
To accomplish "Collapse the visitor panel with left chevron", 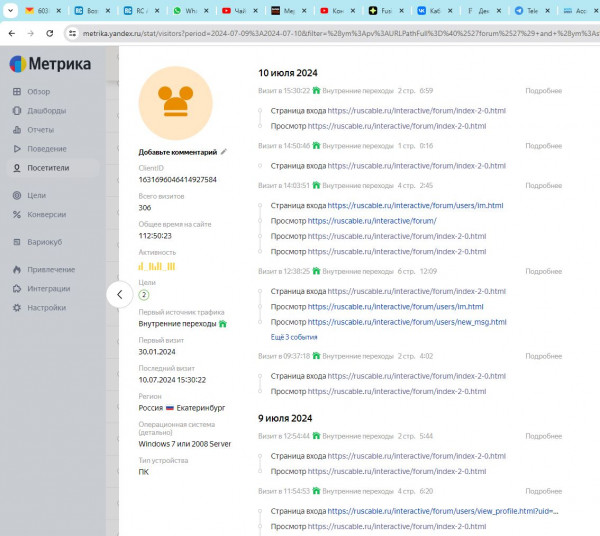I will click(119, 294).
